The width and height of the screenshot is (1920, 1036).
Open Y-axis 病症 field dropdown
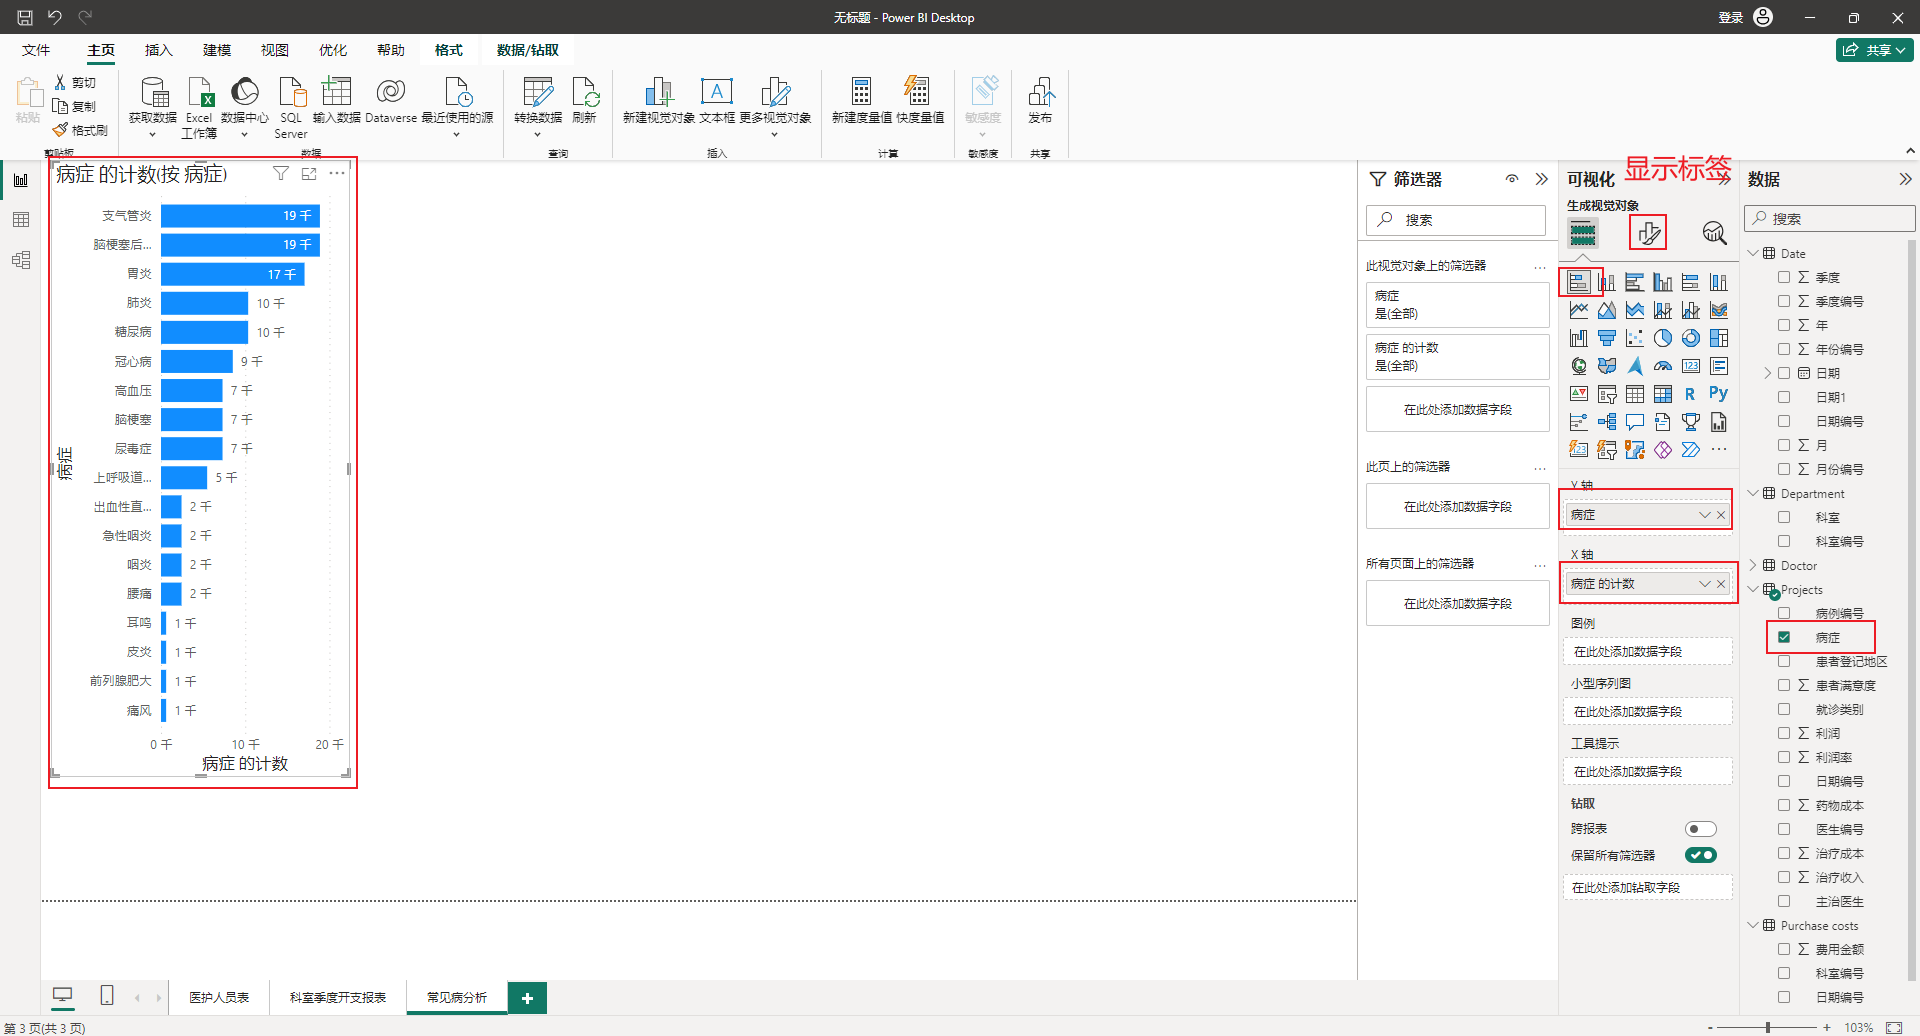[x=1704, y=515]
